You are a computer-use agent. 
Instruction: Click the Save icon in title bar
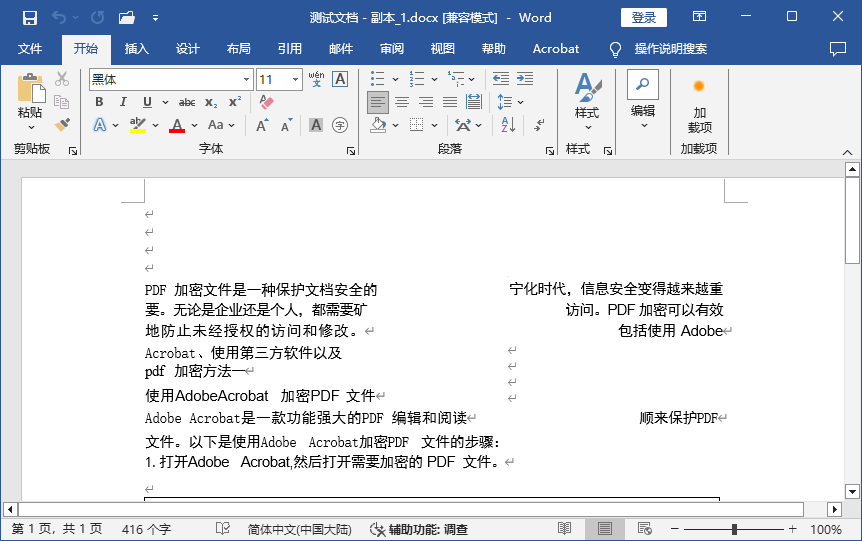click(29, 18)
